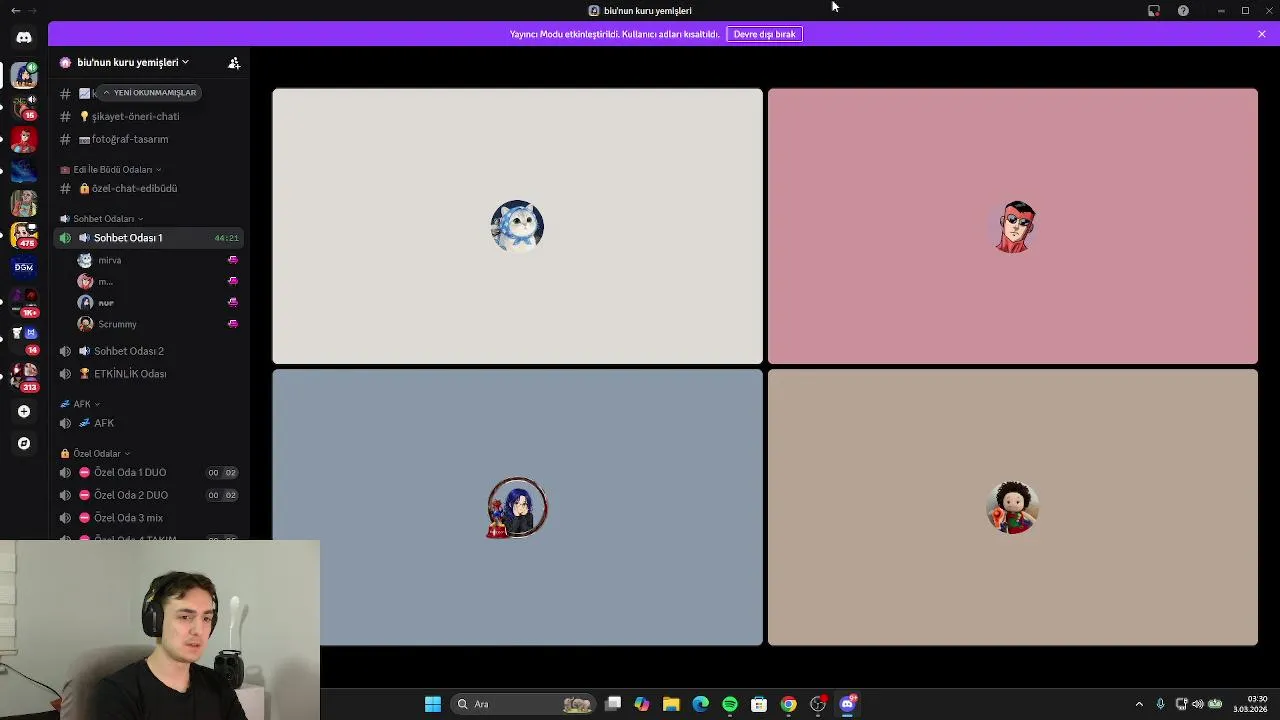
Task: Click the Discord taskbar icon
Action: (848, 704)
